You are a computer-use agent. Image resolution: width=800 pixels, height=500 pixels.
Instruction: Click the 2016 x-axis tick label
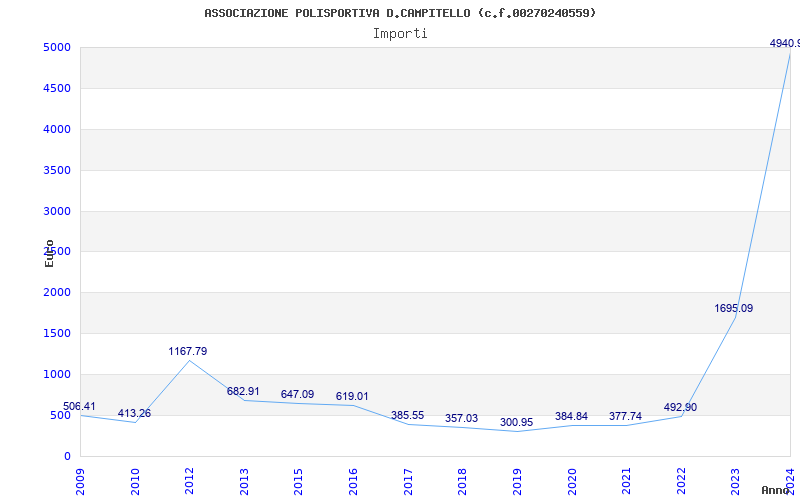(x=353, y=478)
